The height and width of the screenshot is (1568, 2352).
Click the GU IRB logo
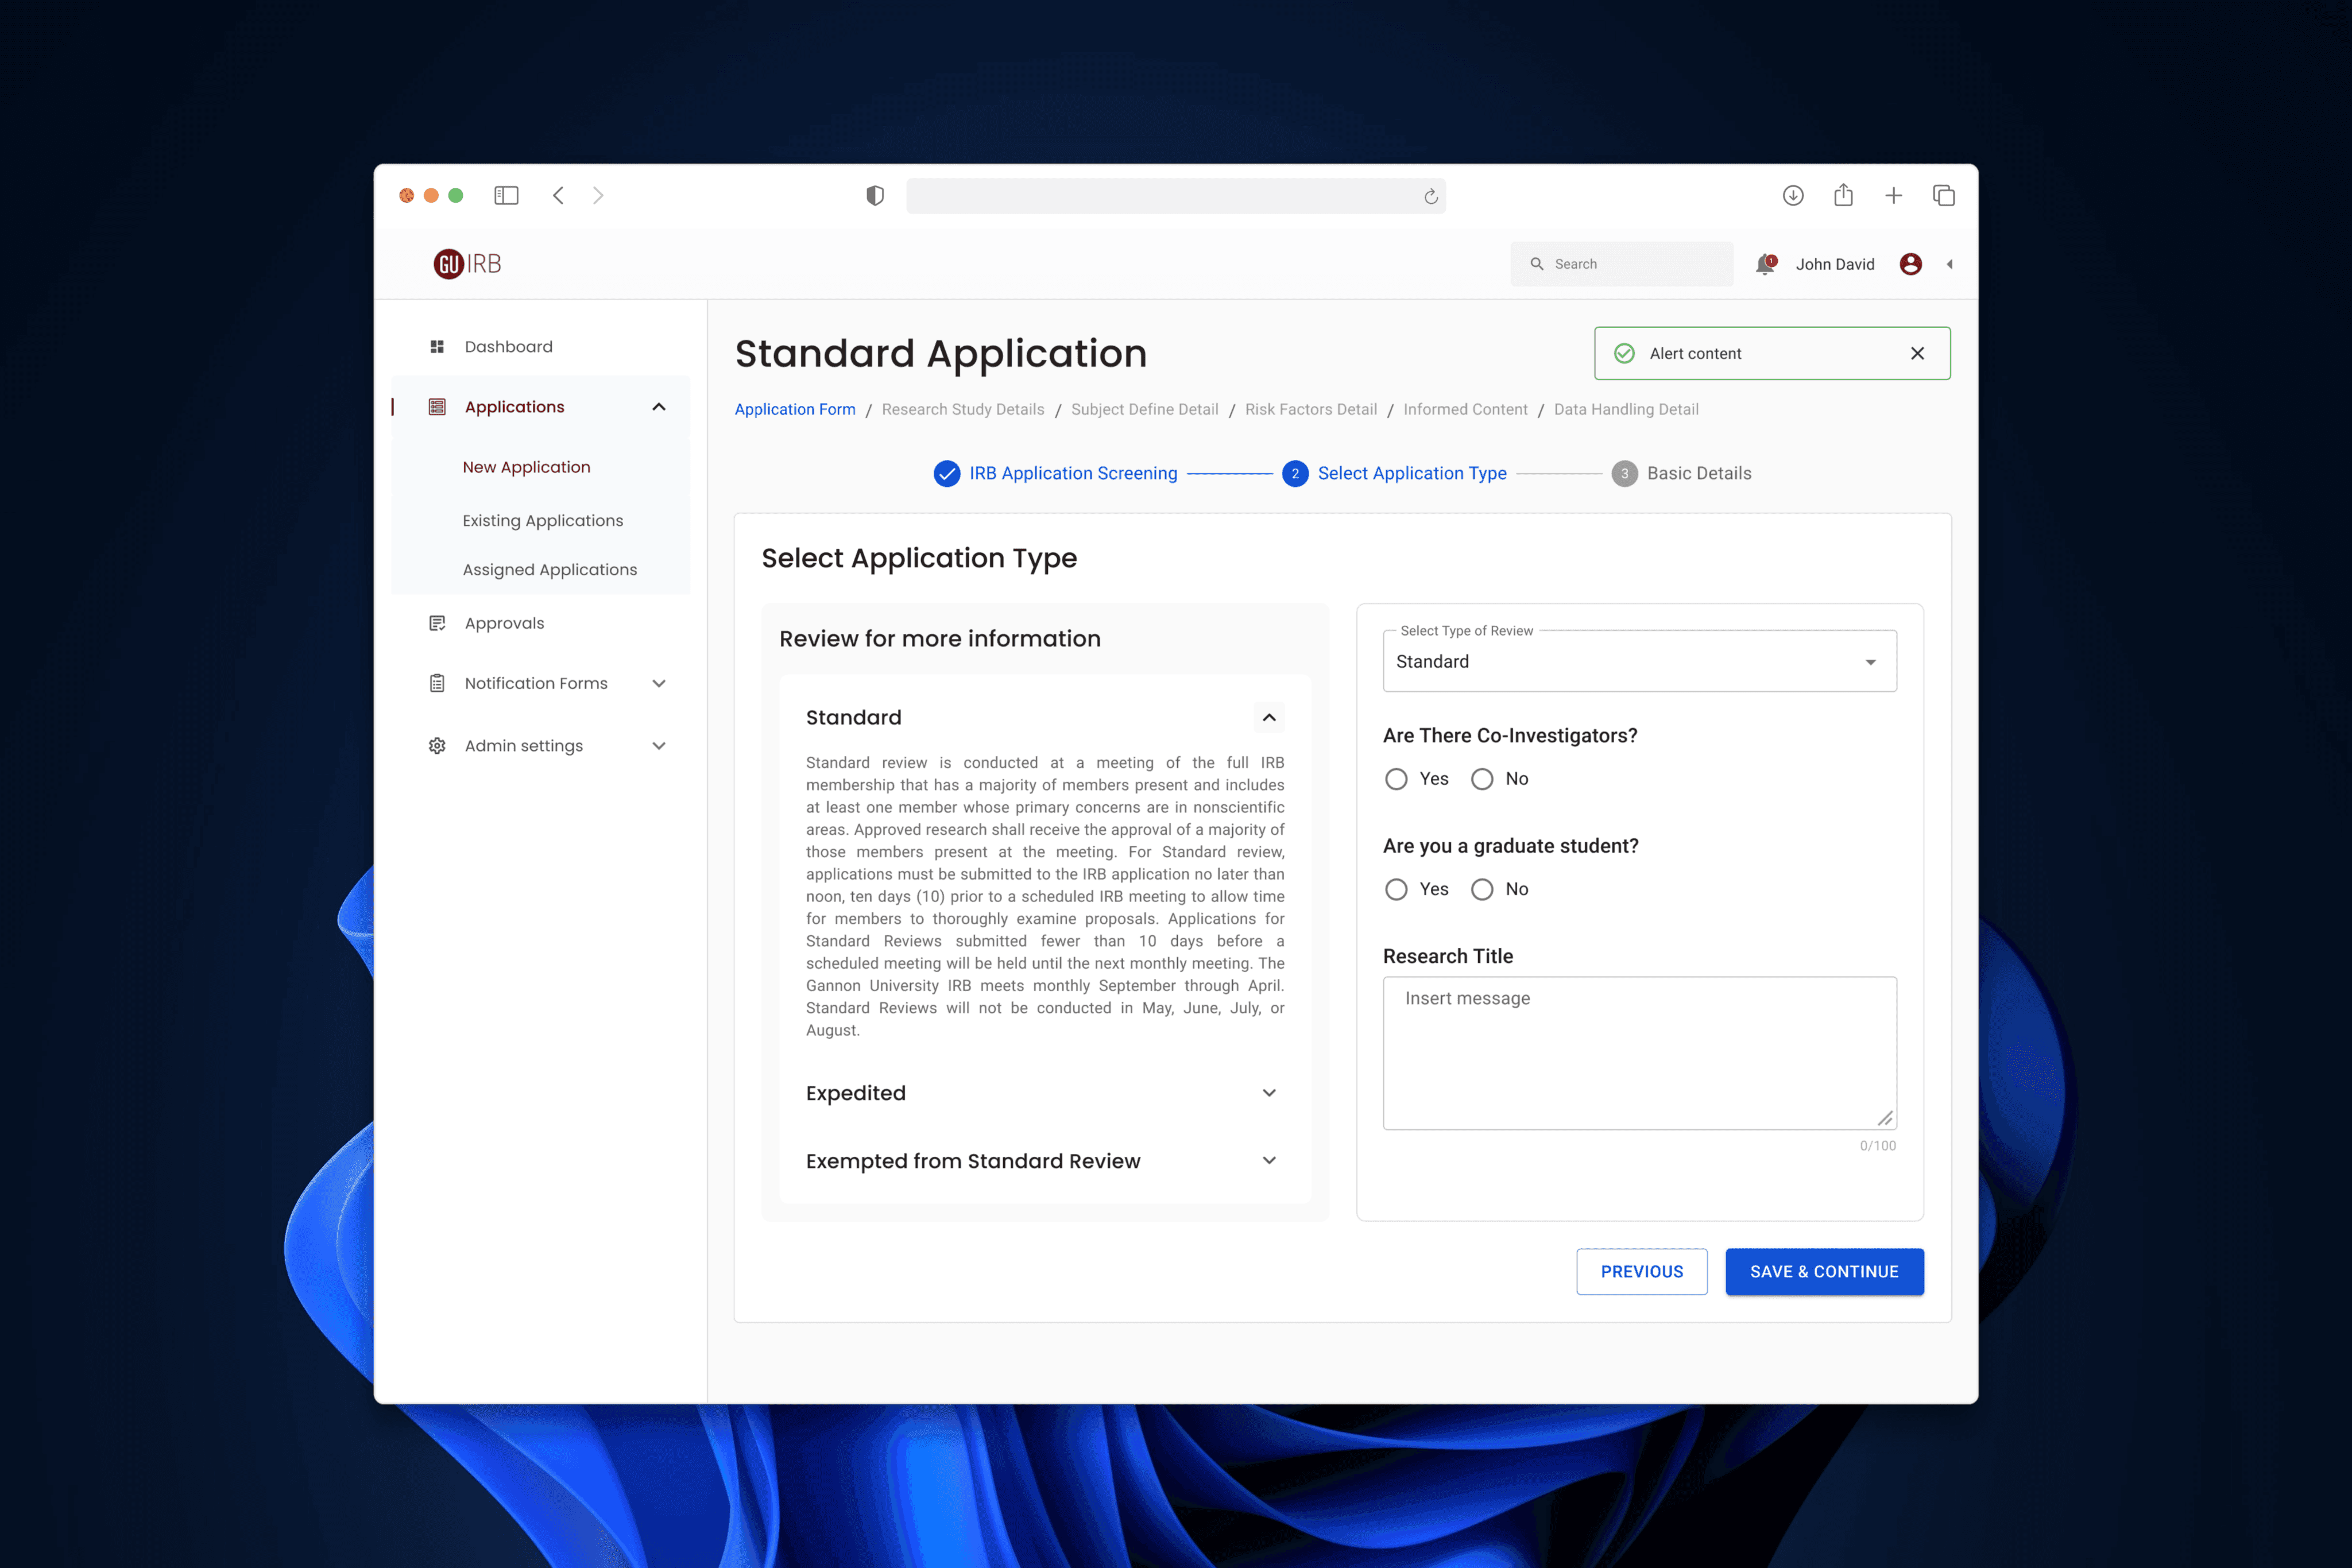tap(467, 264)
